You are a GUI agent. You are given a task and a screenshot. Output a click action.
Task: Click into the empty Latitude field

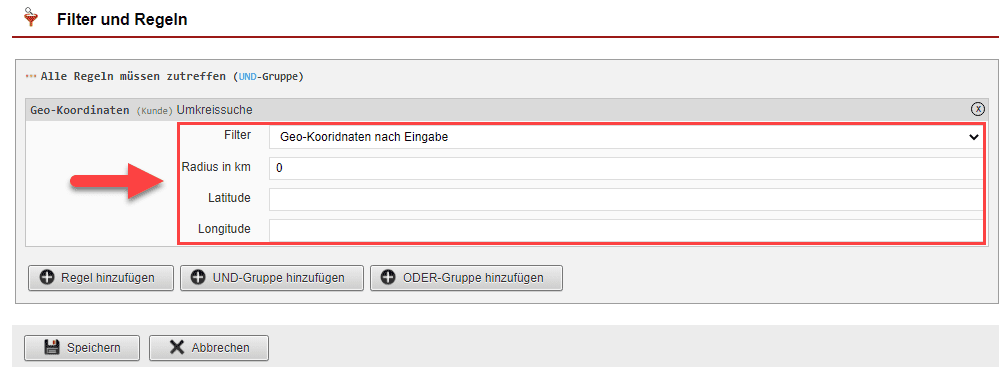tap(626, 199)
